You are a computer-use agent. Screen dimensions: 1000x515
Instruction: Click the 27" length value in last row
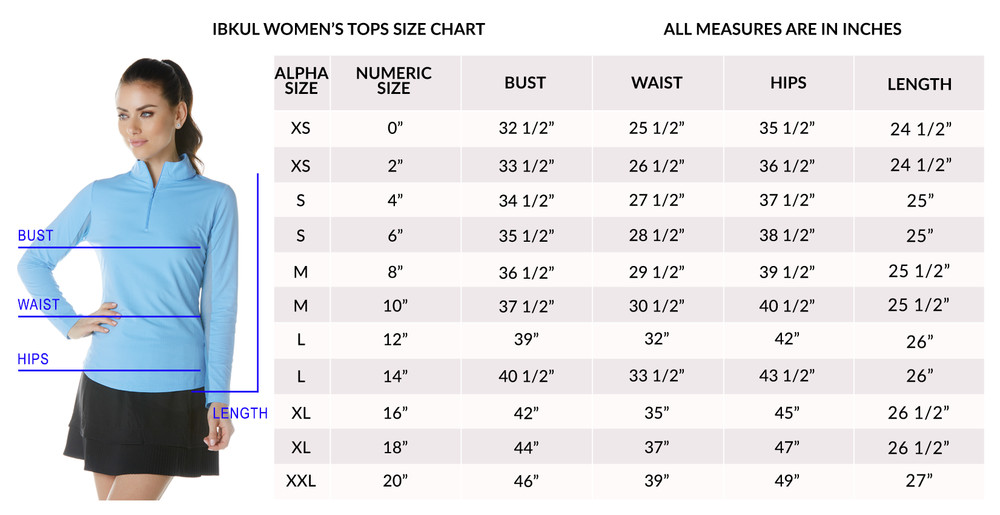coord(920,481)
